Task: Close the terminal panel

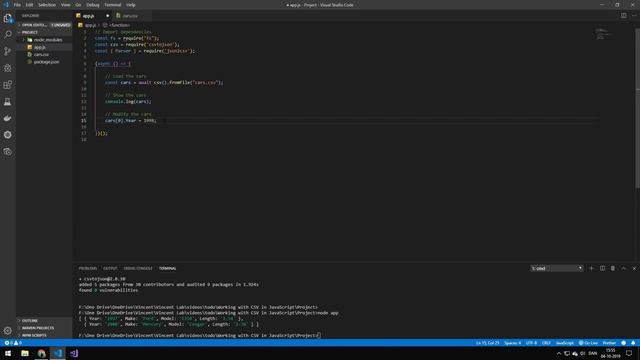Action: click(634, 268)
